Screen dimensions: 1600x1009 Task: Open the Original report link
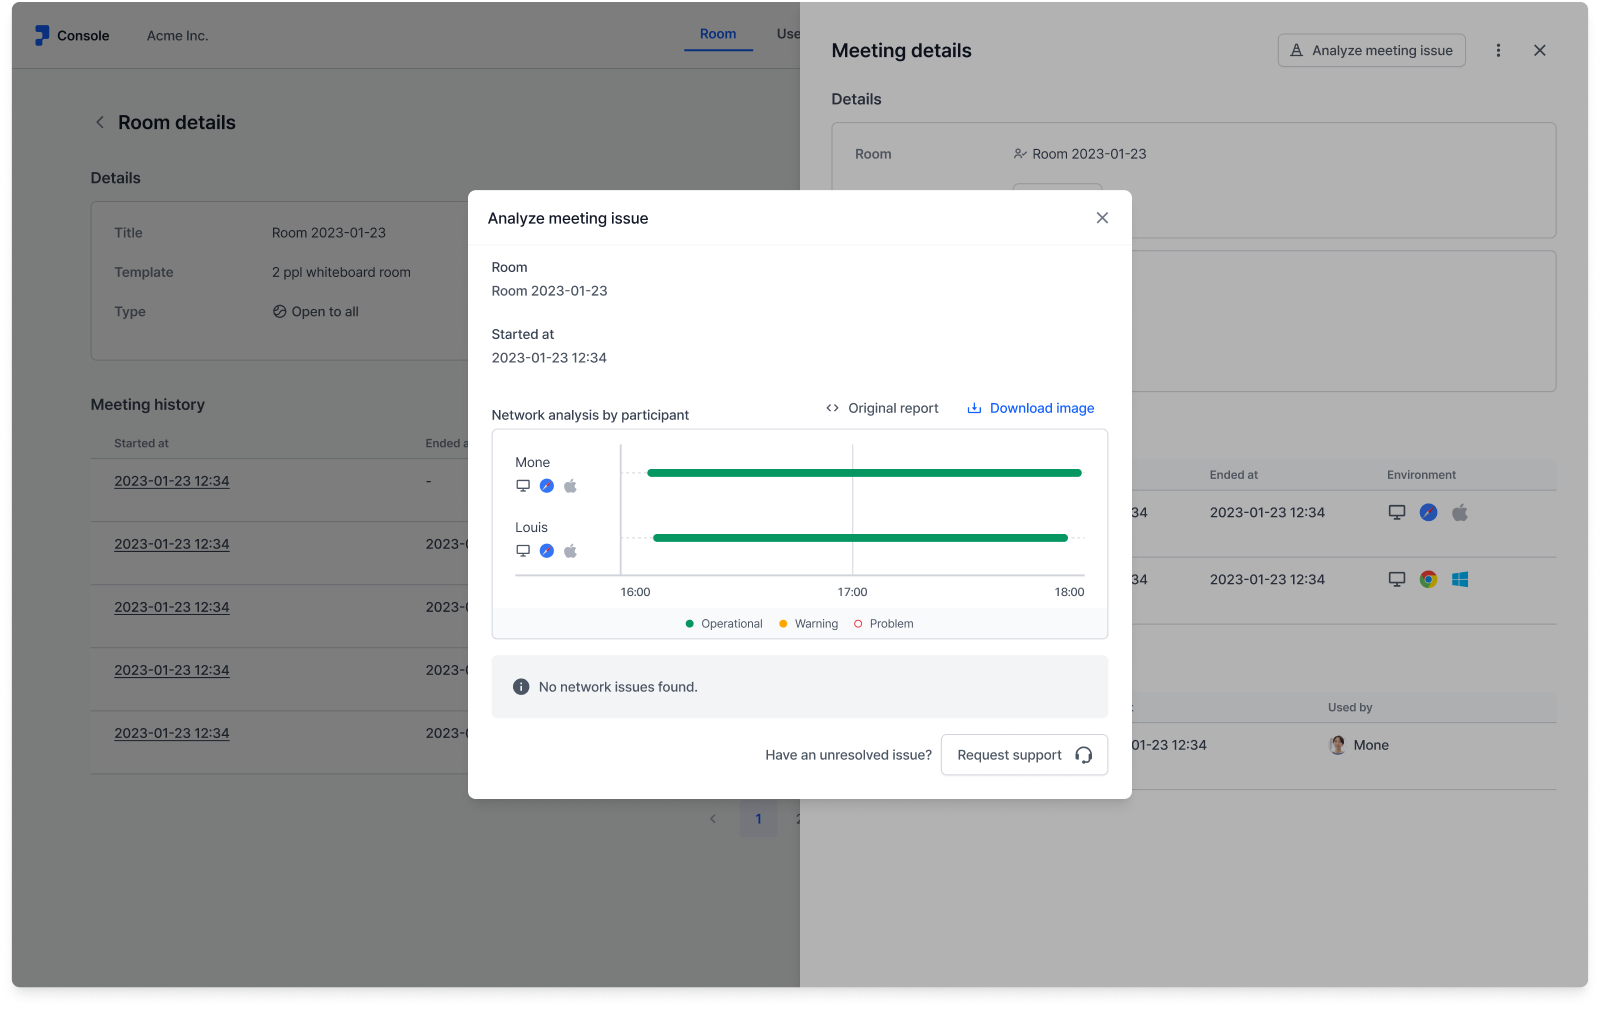click(x=882, y=408)
